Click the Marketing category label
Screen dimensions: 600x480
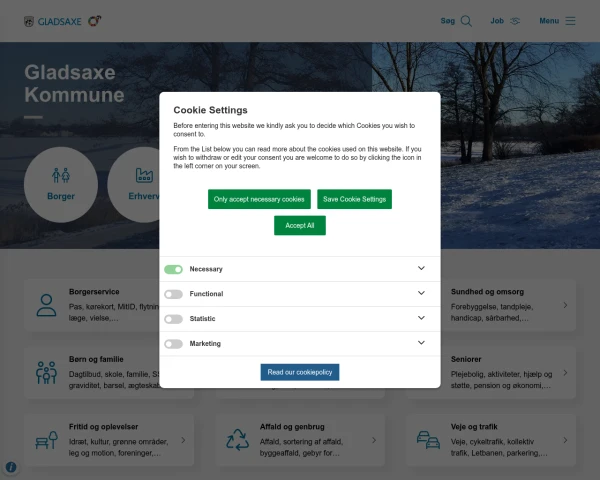pyautogui.click(x=205, y=344)
